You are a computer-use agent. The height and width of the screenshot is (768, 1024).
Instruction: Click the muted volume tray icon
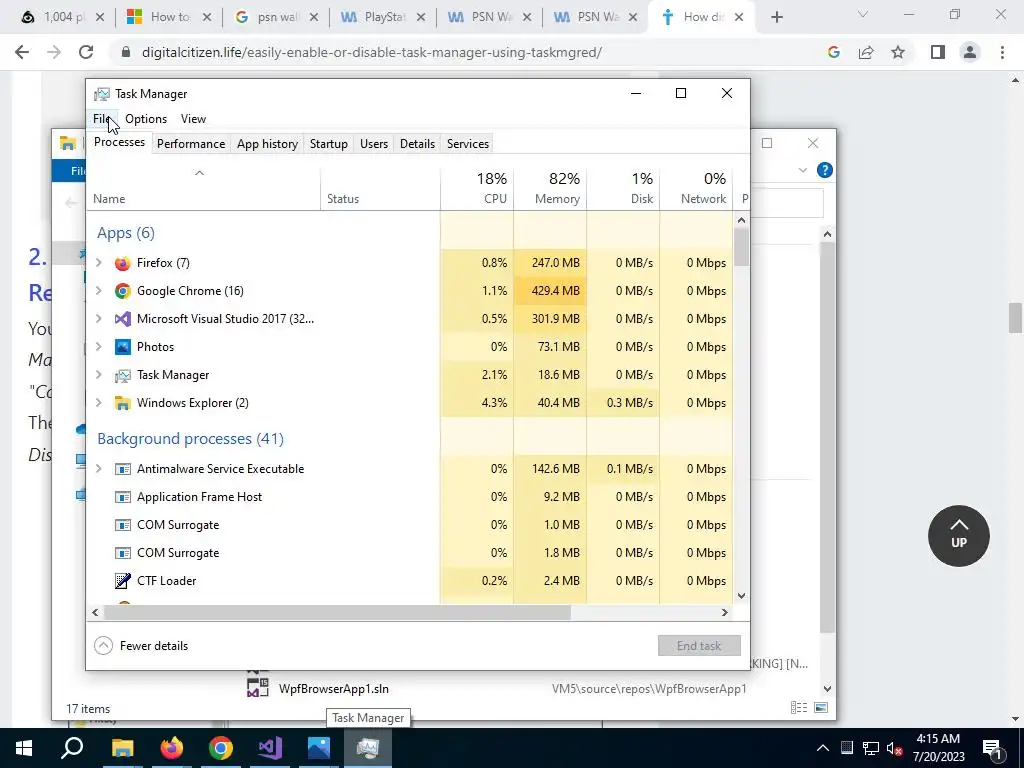[x=895, y=748]
